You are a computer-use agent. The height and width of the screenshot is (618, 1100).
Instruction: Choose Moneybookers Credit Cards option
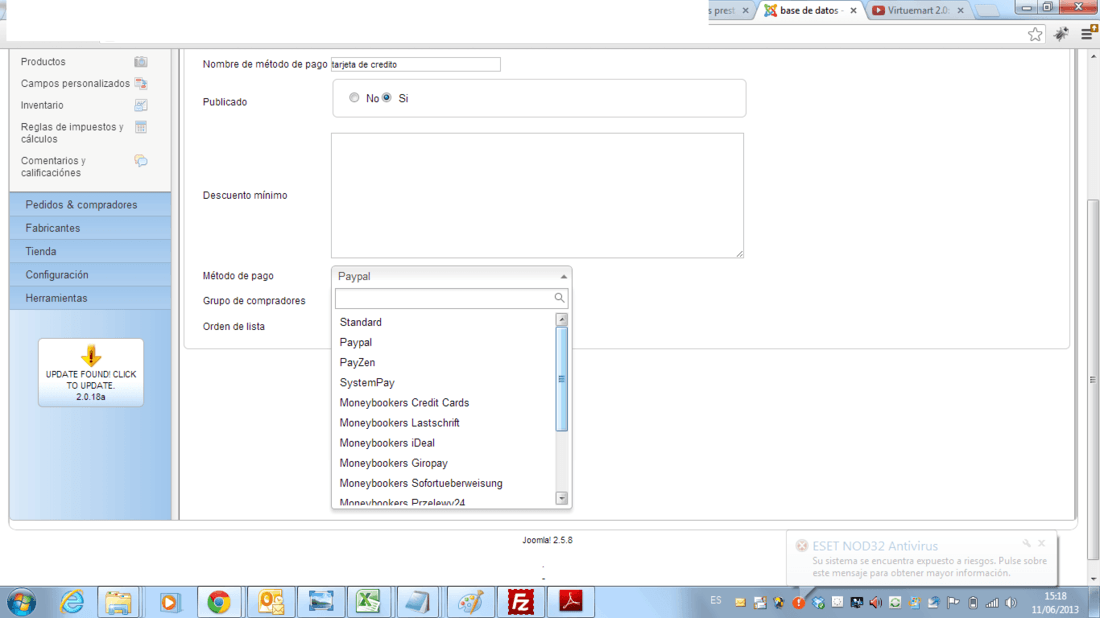click(444, 403)
